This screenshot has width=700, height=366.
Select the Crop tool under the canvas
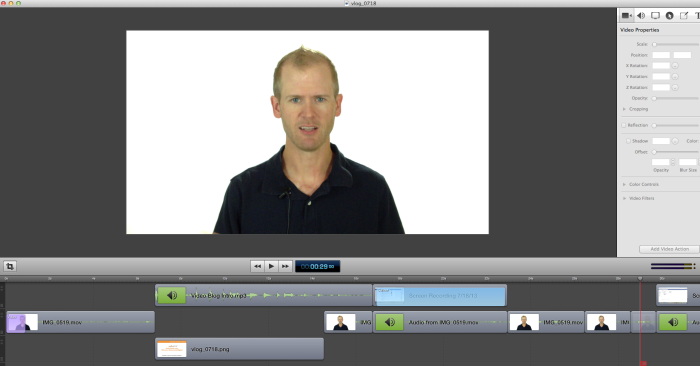(10, 266)
